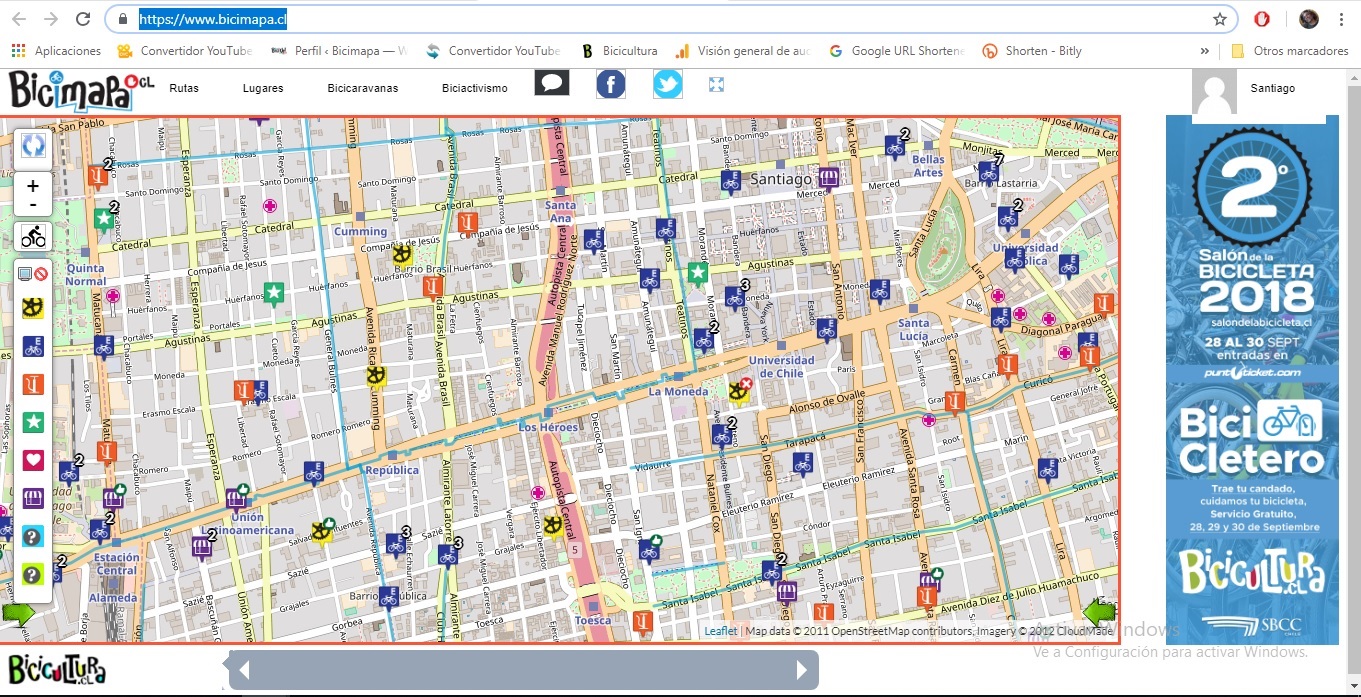This screenshot has width=1361, height=697.
Task: Open the Perfil ‹ Bicimapa bookmark
Action: (x=340, y=51)
